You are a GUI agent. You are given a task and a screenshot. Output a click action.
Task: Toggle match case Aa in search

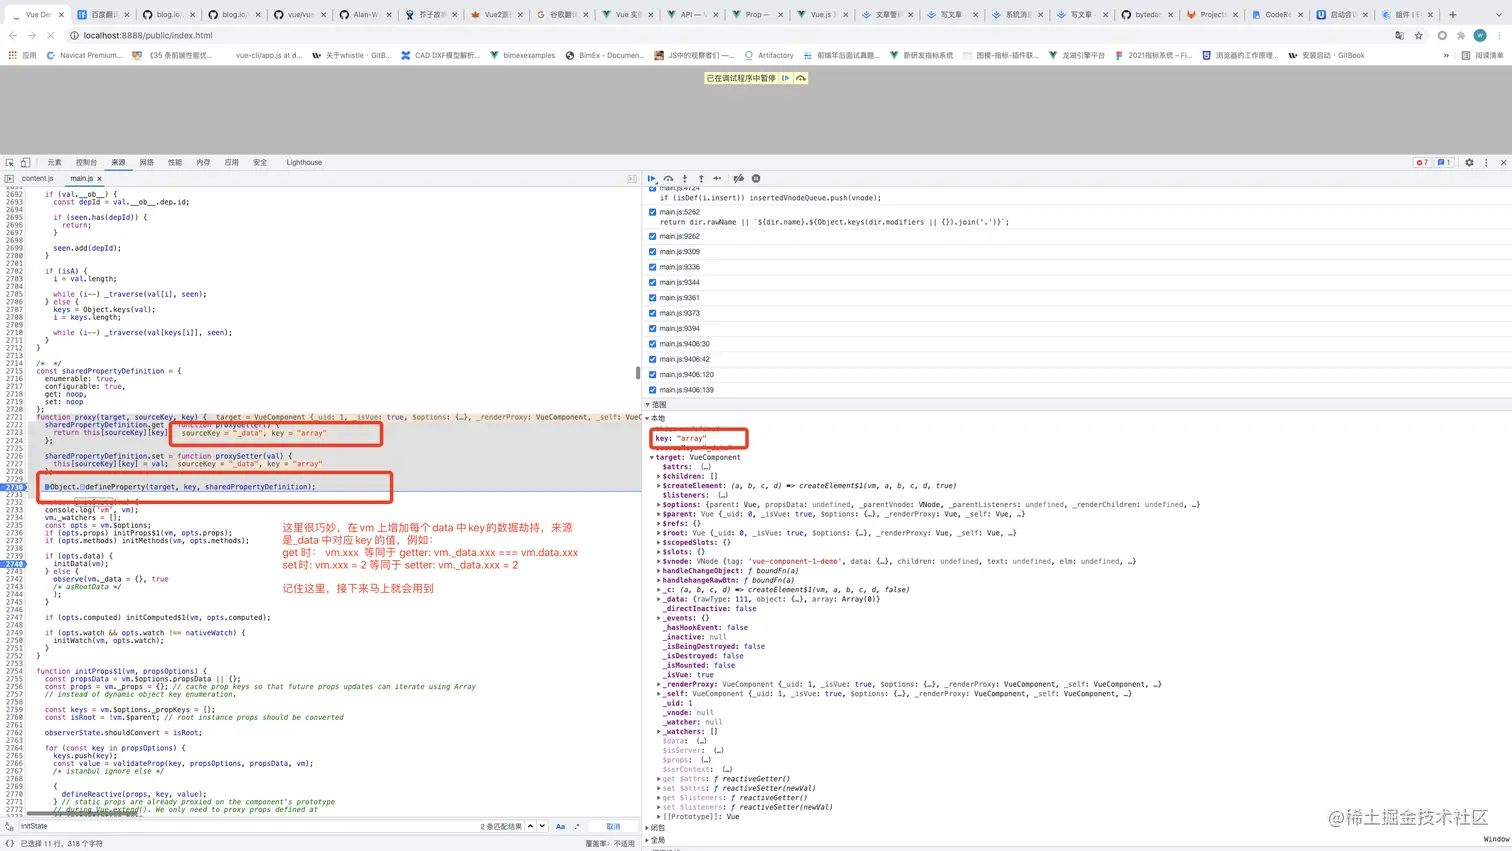pyautogui.click(x=560, y=827)
